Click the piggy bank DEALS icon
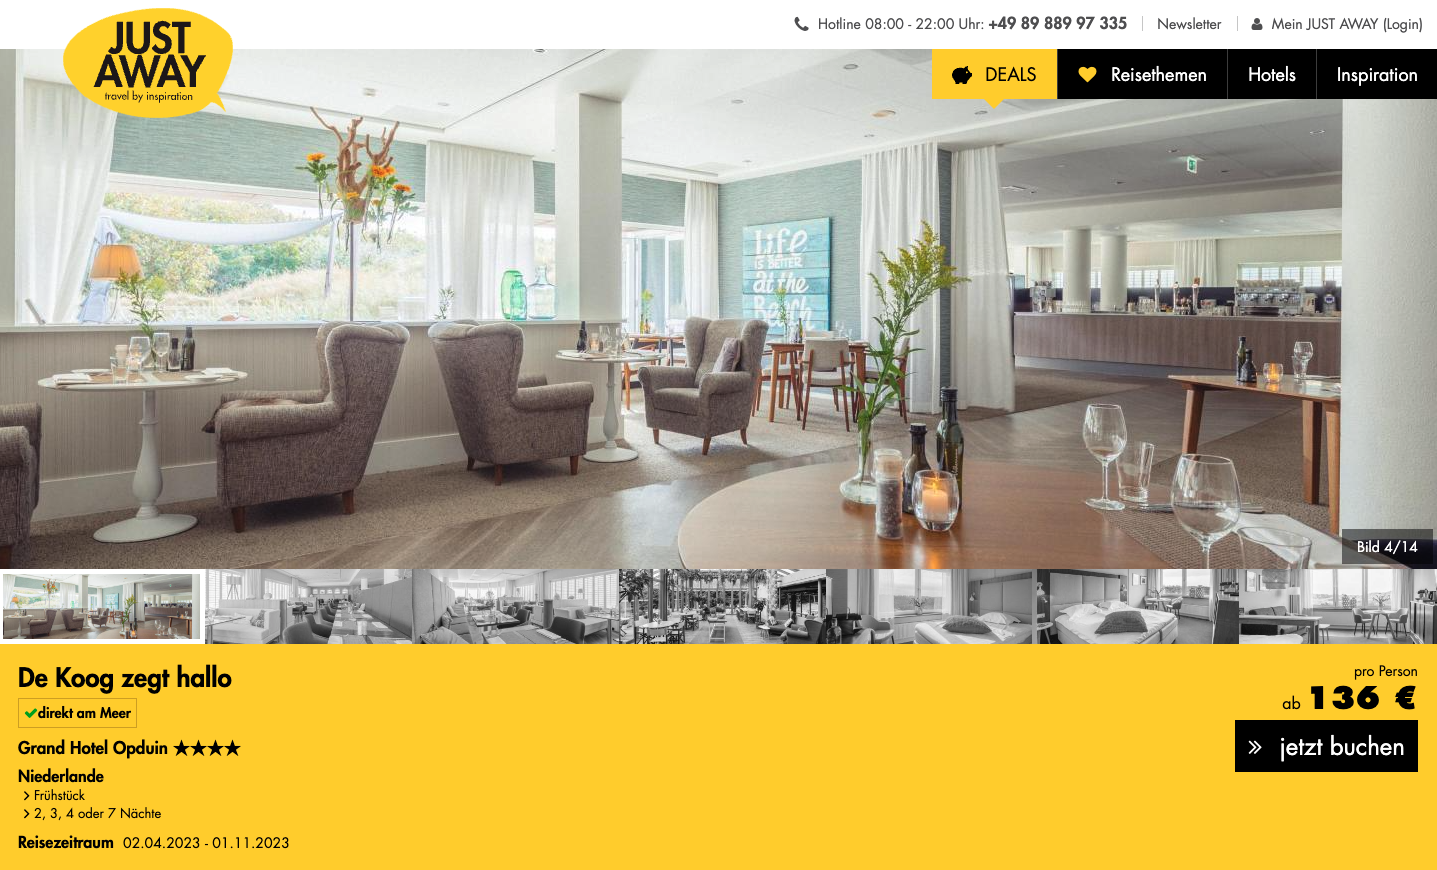Viewport: 1437px width, 870px height. point(962,75)
